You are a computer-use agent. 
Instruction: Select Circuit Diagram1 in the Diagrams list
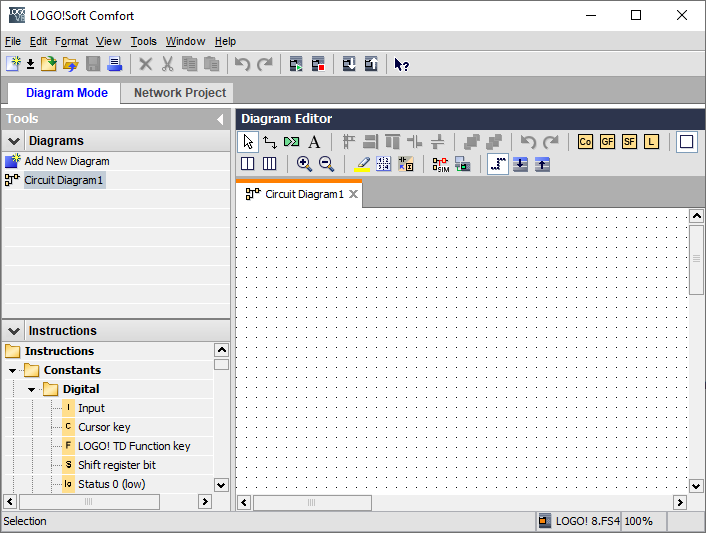tap(64, 180)
